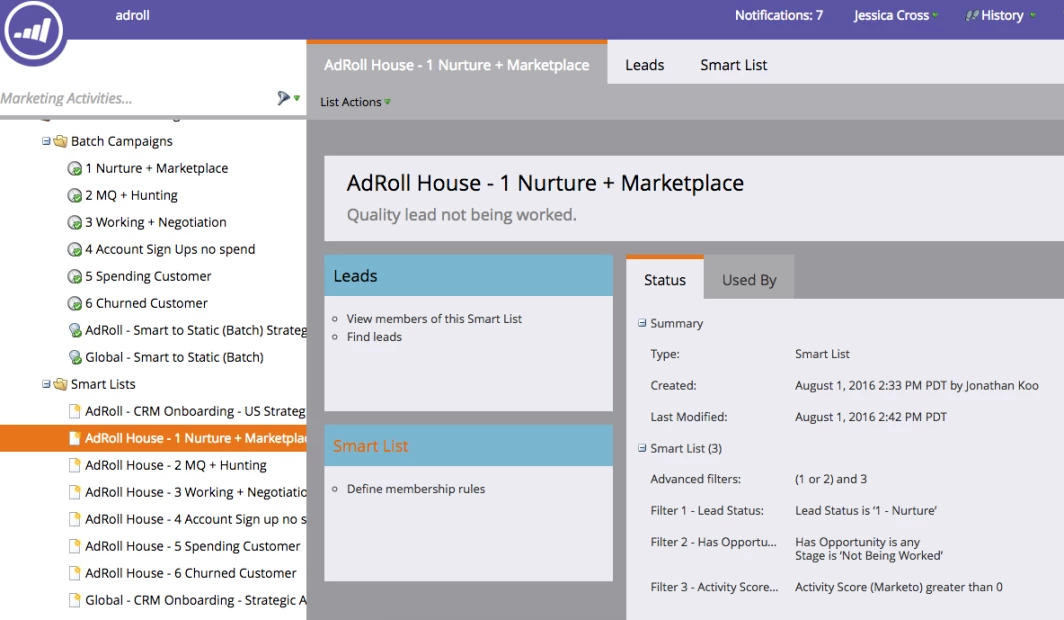Viewport: 1064px width, 620px height.
Task: Click the 5 Spending Customer campaign icon
Action: point(75,277)
